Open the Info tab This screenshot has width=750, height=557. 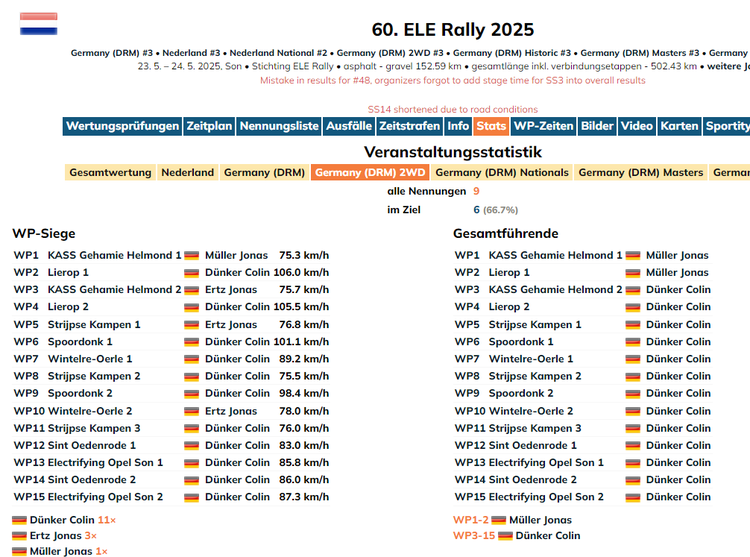click(458, 126)
